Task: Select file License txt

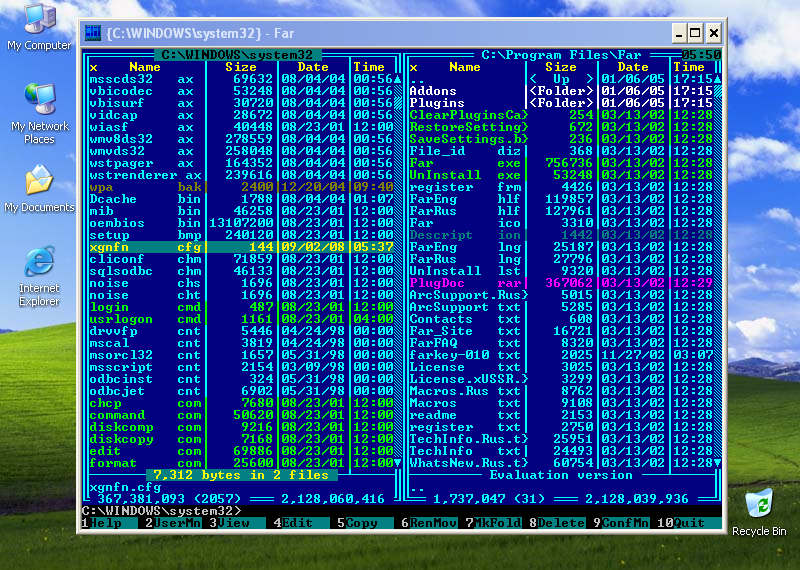Action: [561, 367]
